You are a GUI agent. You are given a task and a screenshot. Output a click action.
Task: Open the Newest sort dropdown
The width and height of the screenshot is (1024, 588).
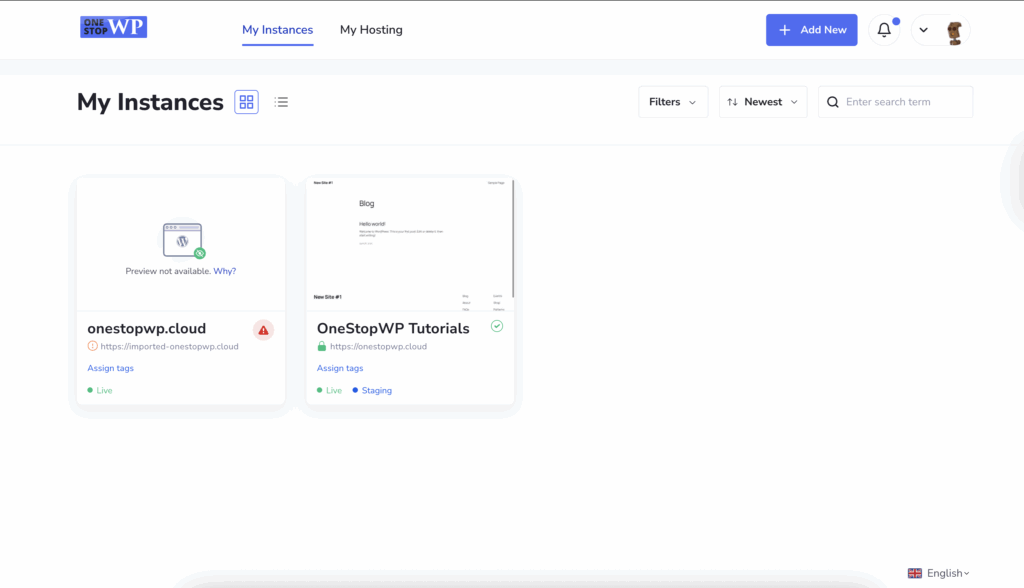click(x=763, y=102)
